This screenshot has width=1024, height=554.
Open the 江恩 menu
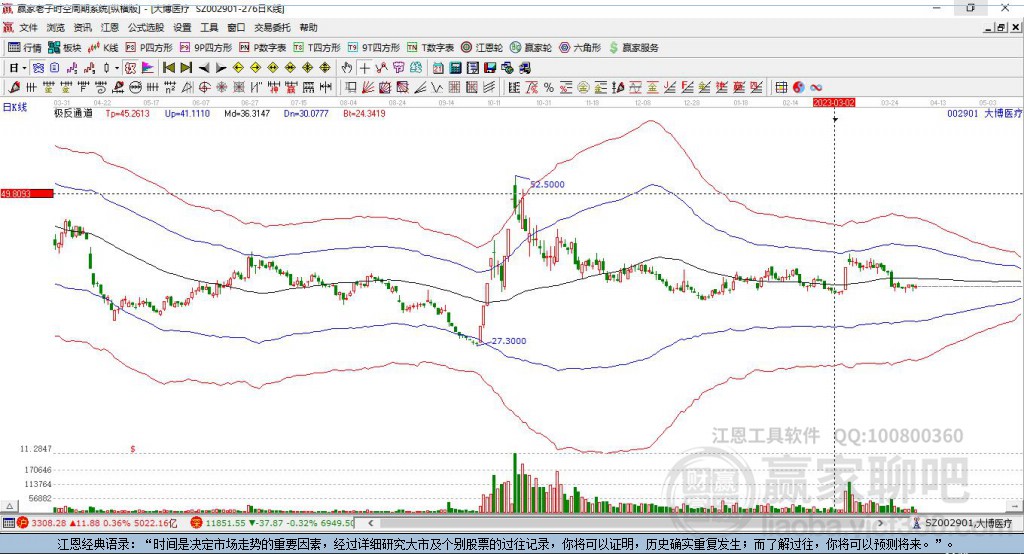[110, 27]
